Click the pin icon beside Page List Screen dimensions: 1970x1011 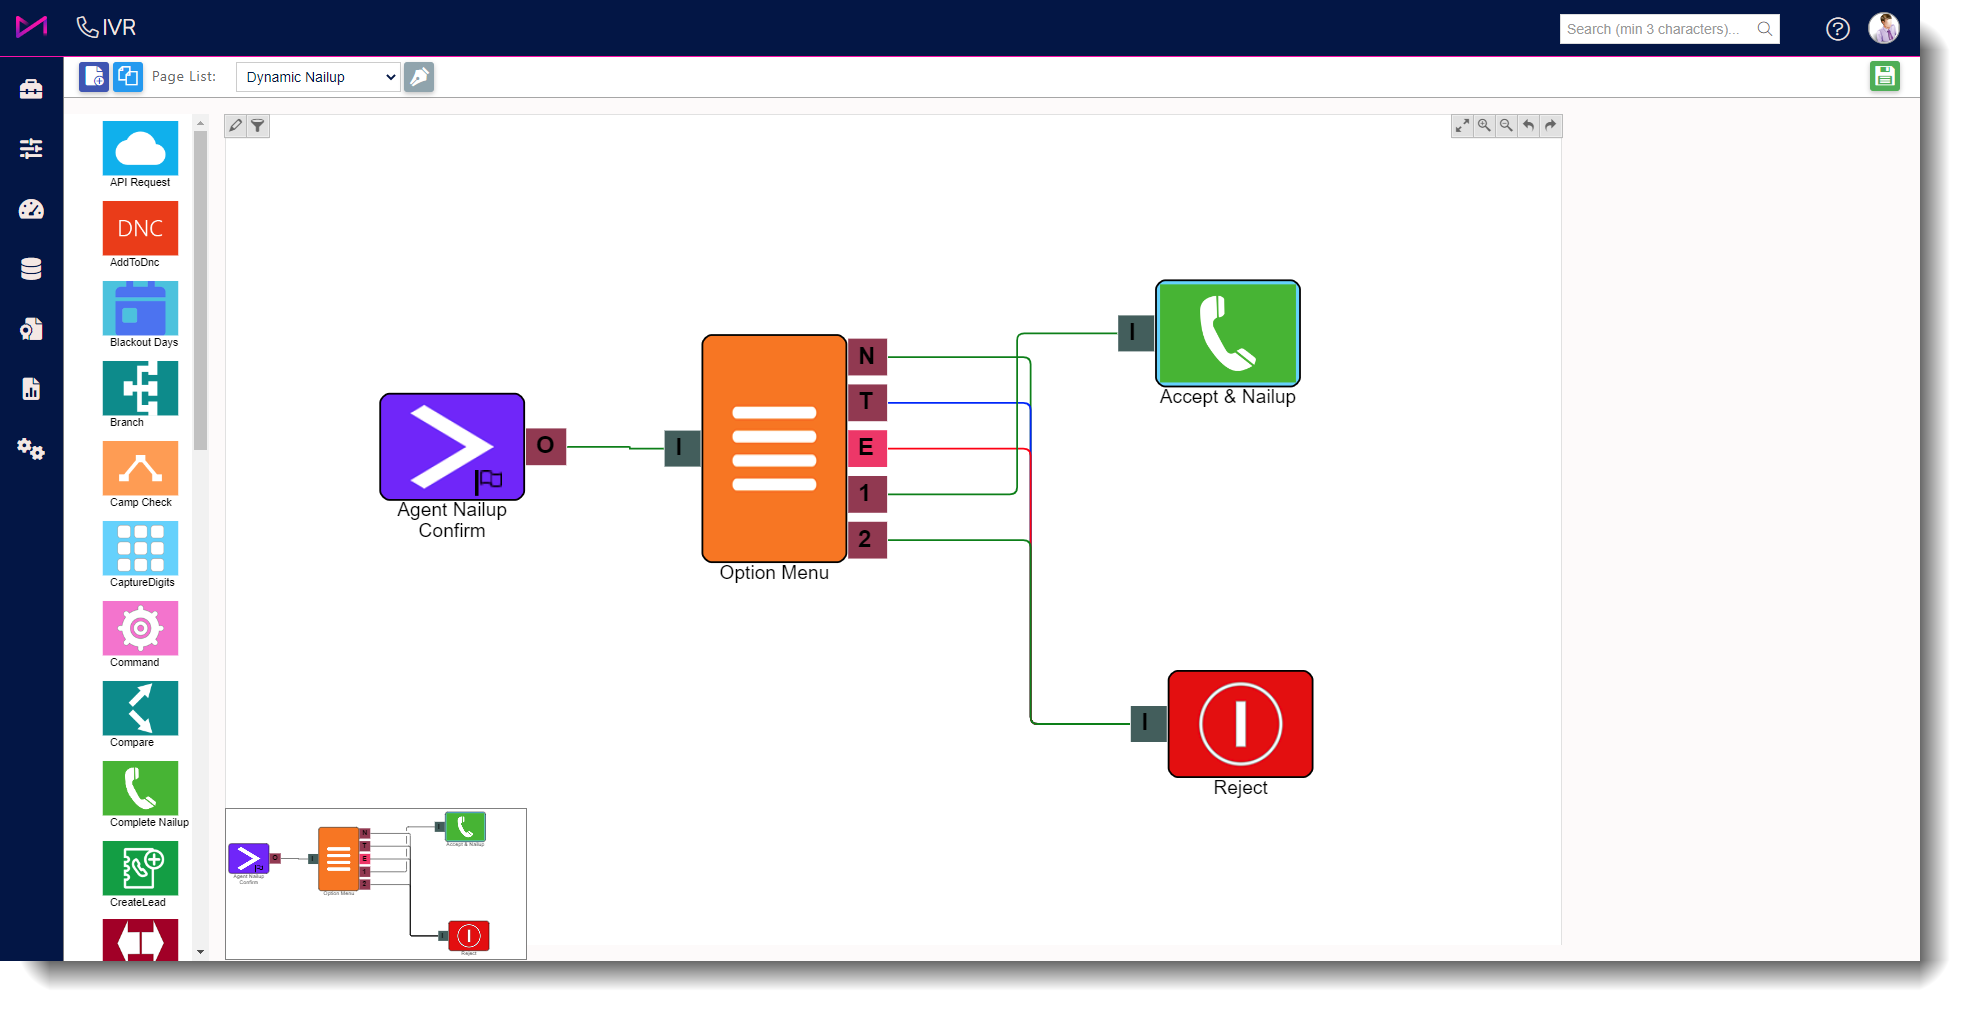point(419,77)
